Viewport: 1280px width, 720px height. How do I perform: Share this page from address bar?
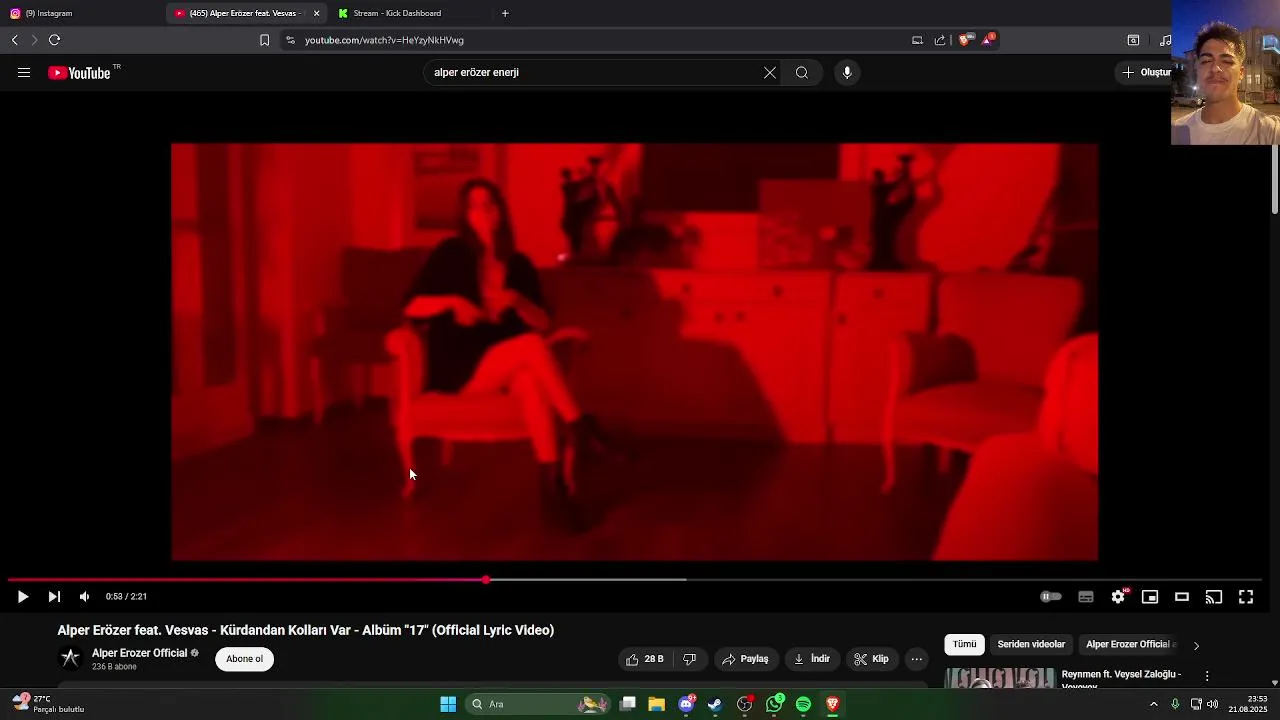point(940,40)
